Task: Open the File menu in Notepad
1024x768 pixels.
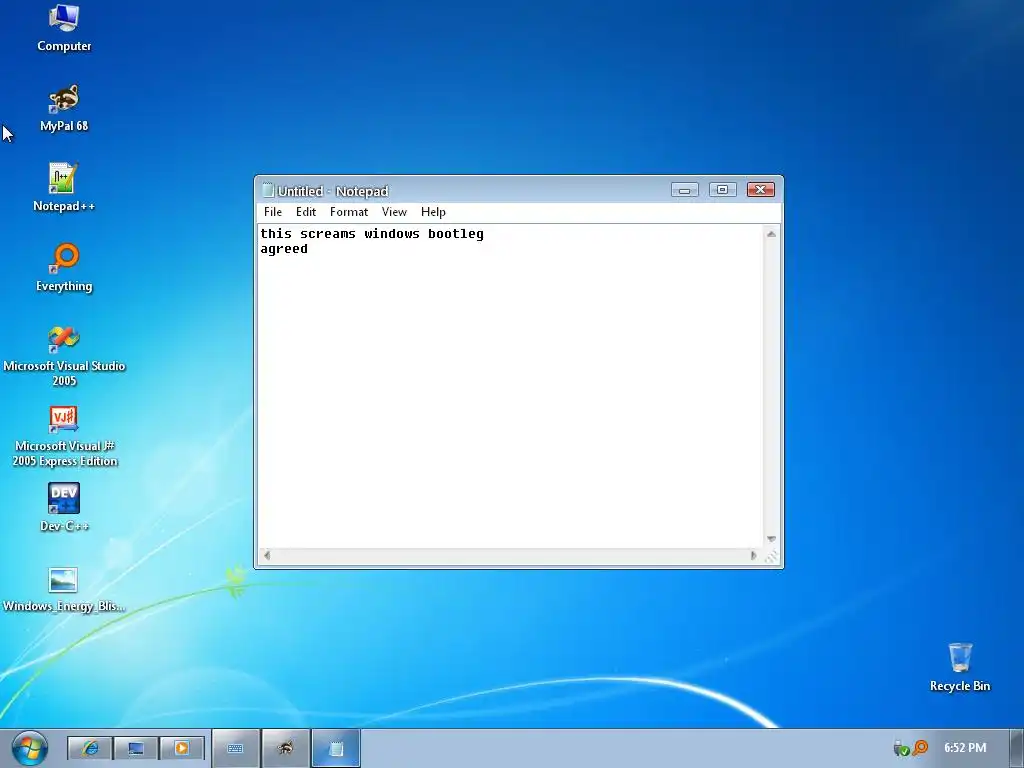Action: (273, 212)
